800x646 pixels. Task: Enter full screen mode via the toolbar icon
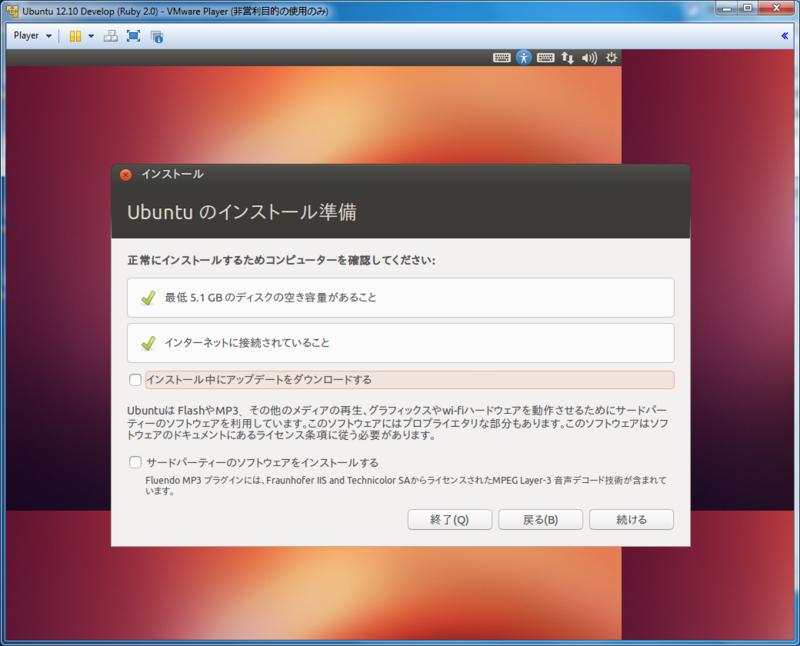click(x=134, y=36)
